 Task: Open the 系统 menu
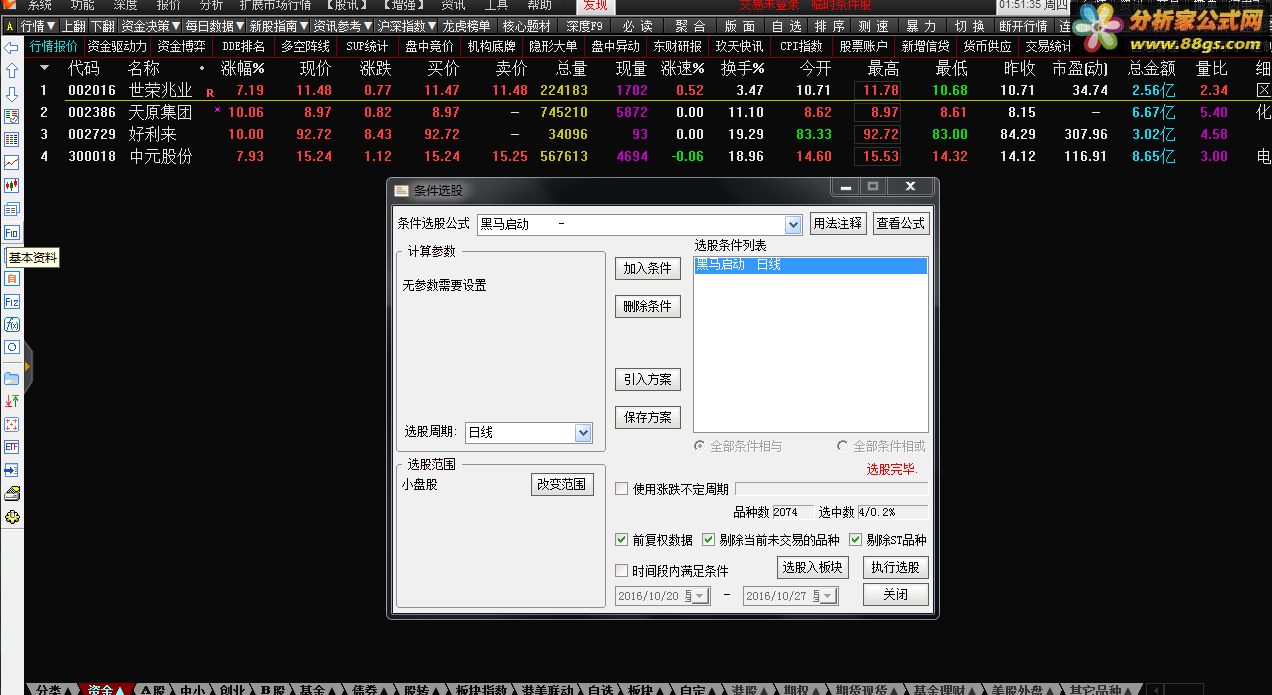[x=39, y=5]
